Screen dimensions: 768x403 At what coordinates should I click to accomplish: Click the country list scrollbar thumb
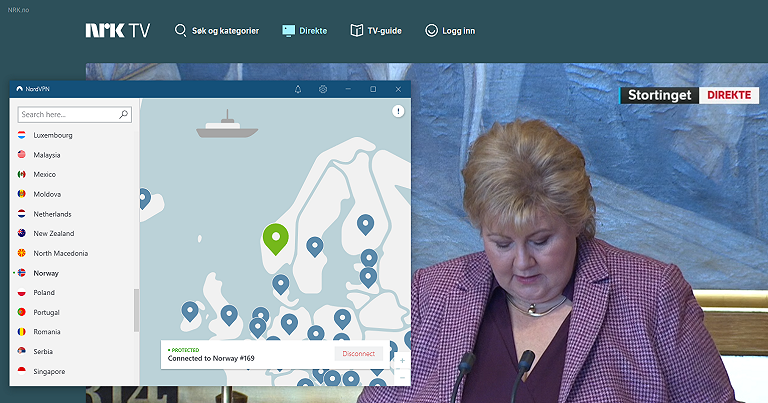pos(136,310)
